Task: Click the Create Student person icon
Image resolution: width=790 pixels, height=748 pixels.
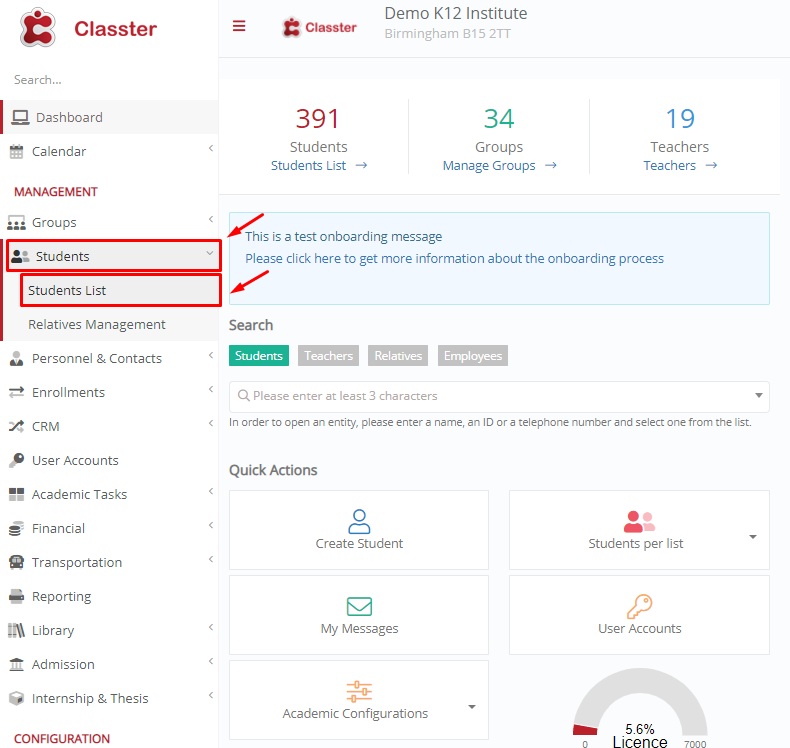Action: (x=359, y=521)
